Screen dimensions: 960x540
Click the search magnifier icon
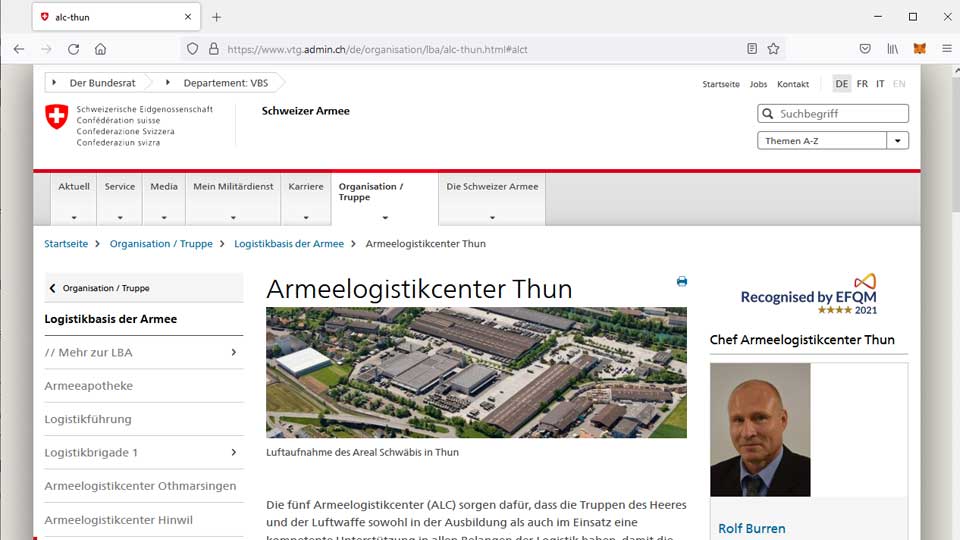click(x=768, y=114)
